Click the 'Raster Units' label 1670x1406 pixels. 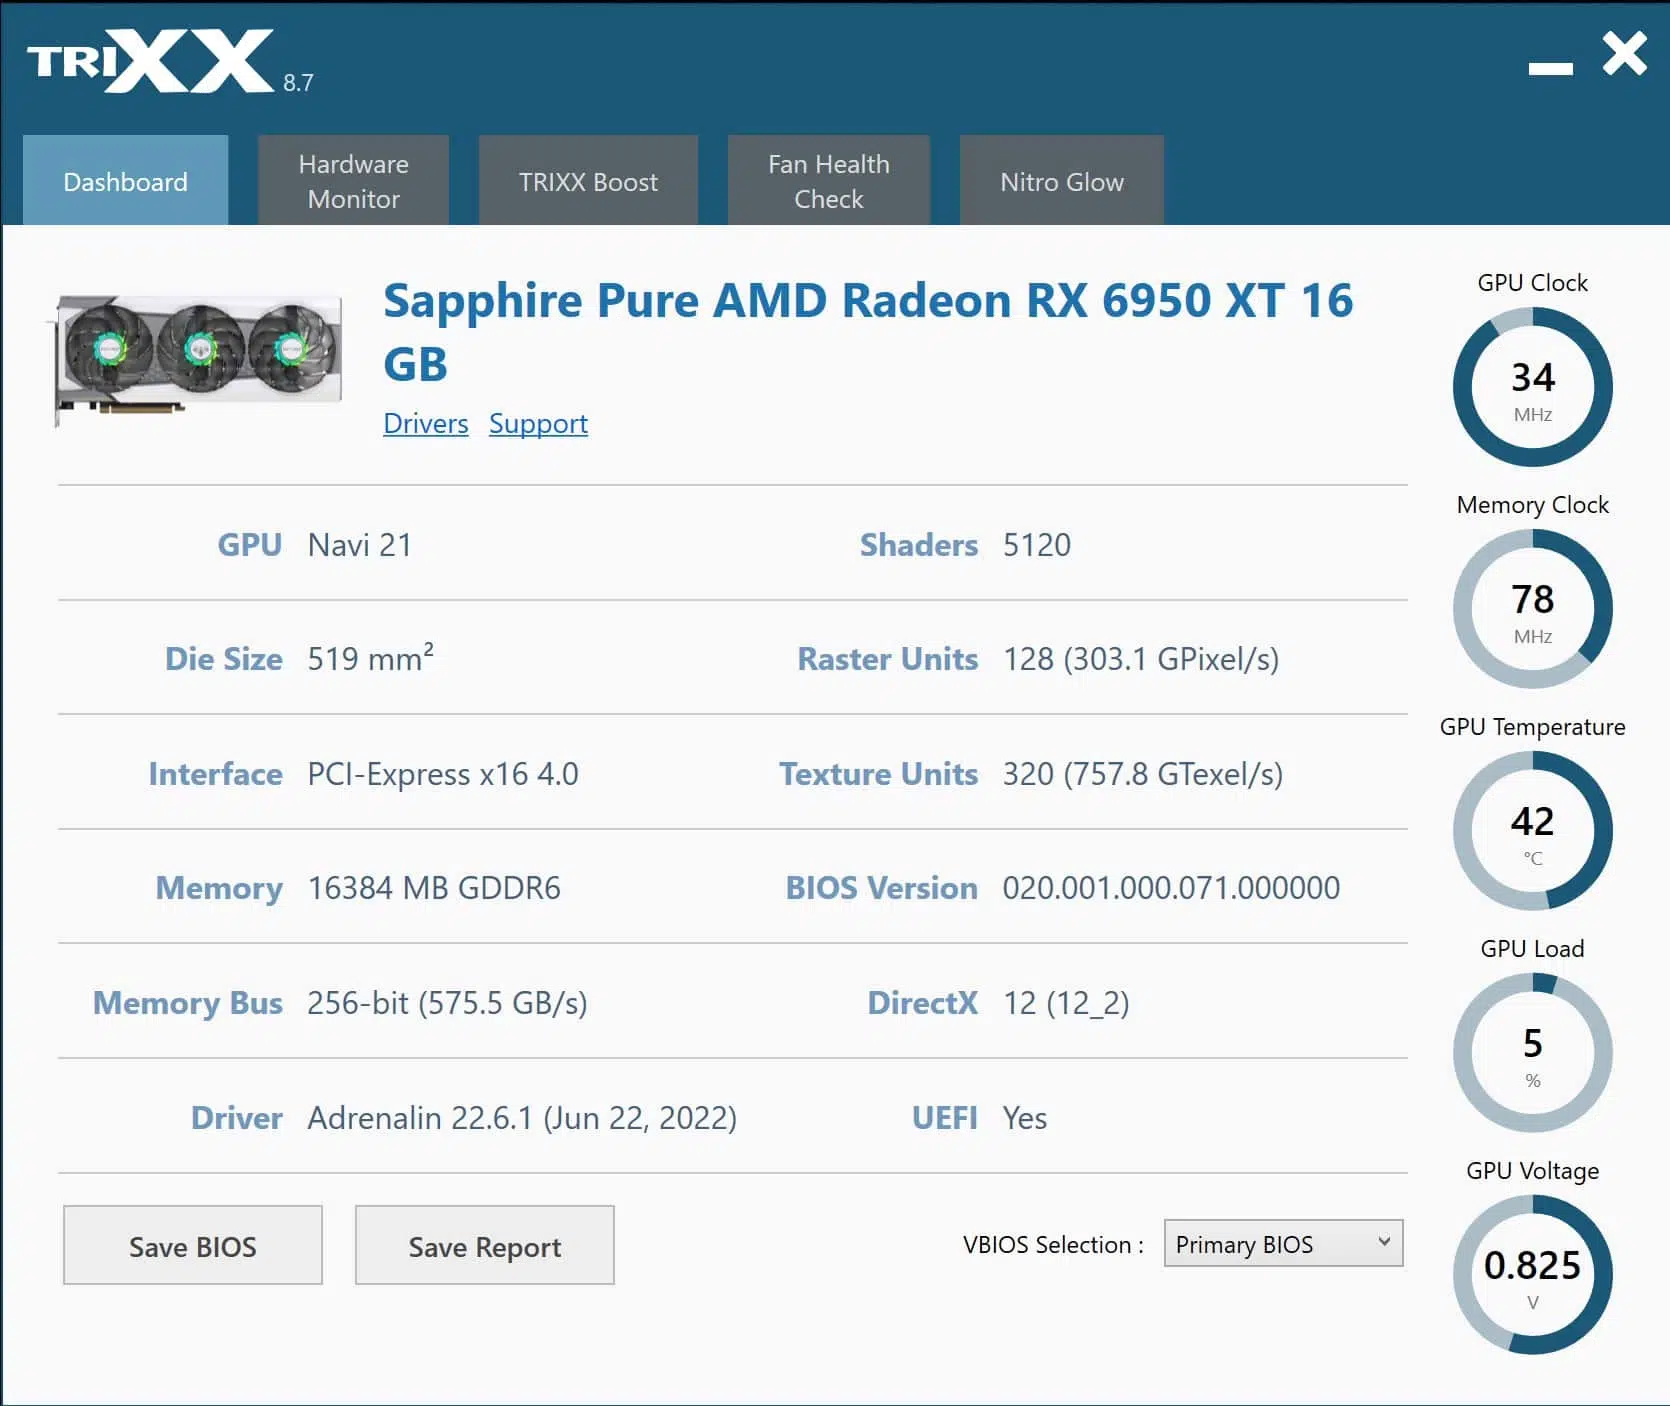(887, 659)
